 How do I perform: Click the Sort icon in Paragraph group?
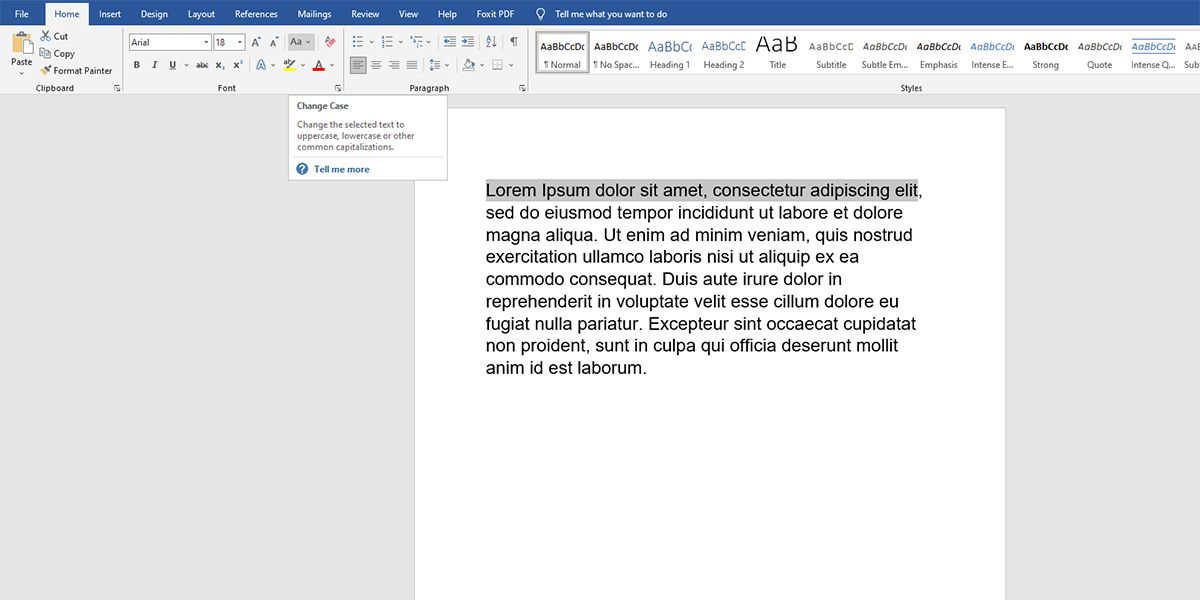pos(490,40)
